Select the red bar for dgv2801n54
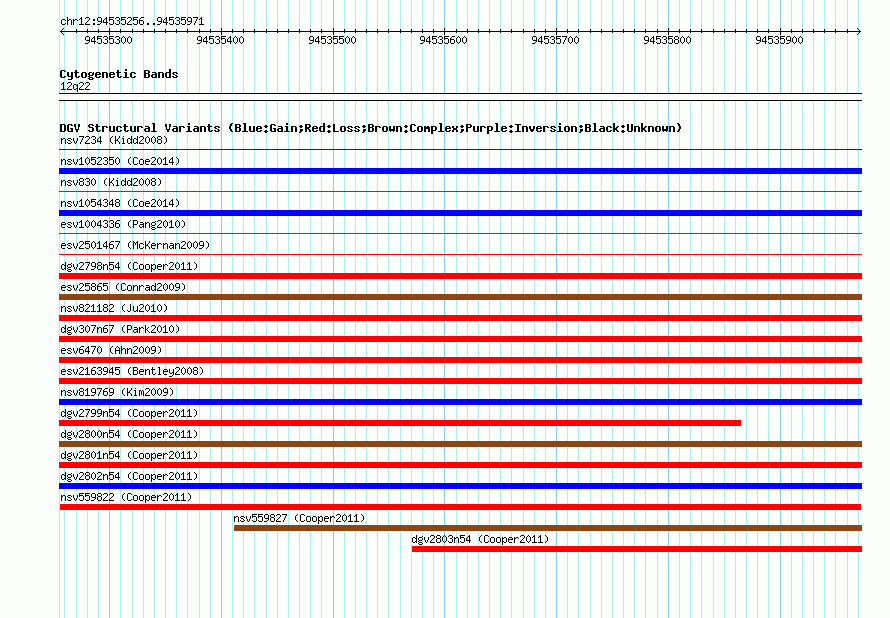Image resolution: width=890 pixels, height=618 pixels. [460, 465]
